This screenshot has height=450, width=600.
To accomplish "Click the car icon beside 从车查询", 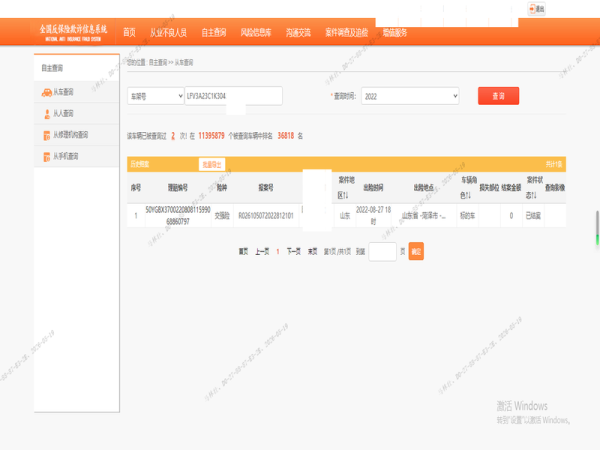I will coord(47,92).
